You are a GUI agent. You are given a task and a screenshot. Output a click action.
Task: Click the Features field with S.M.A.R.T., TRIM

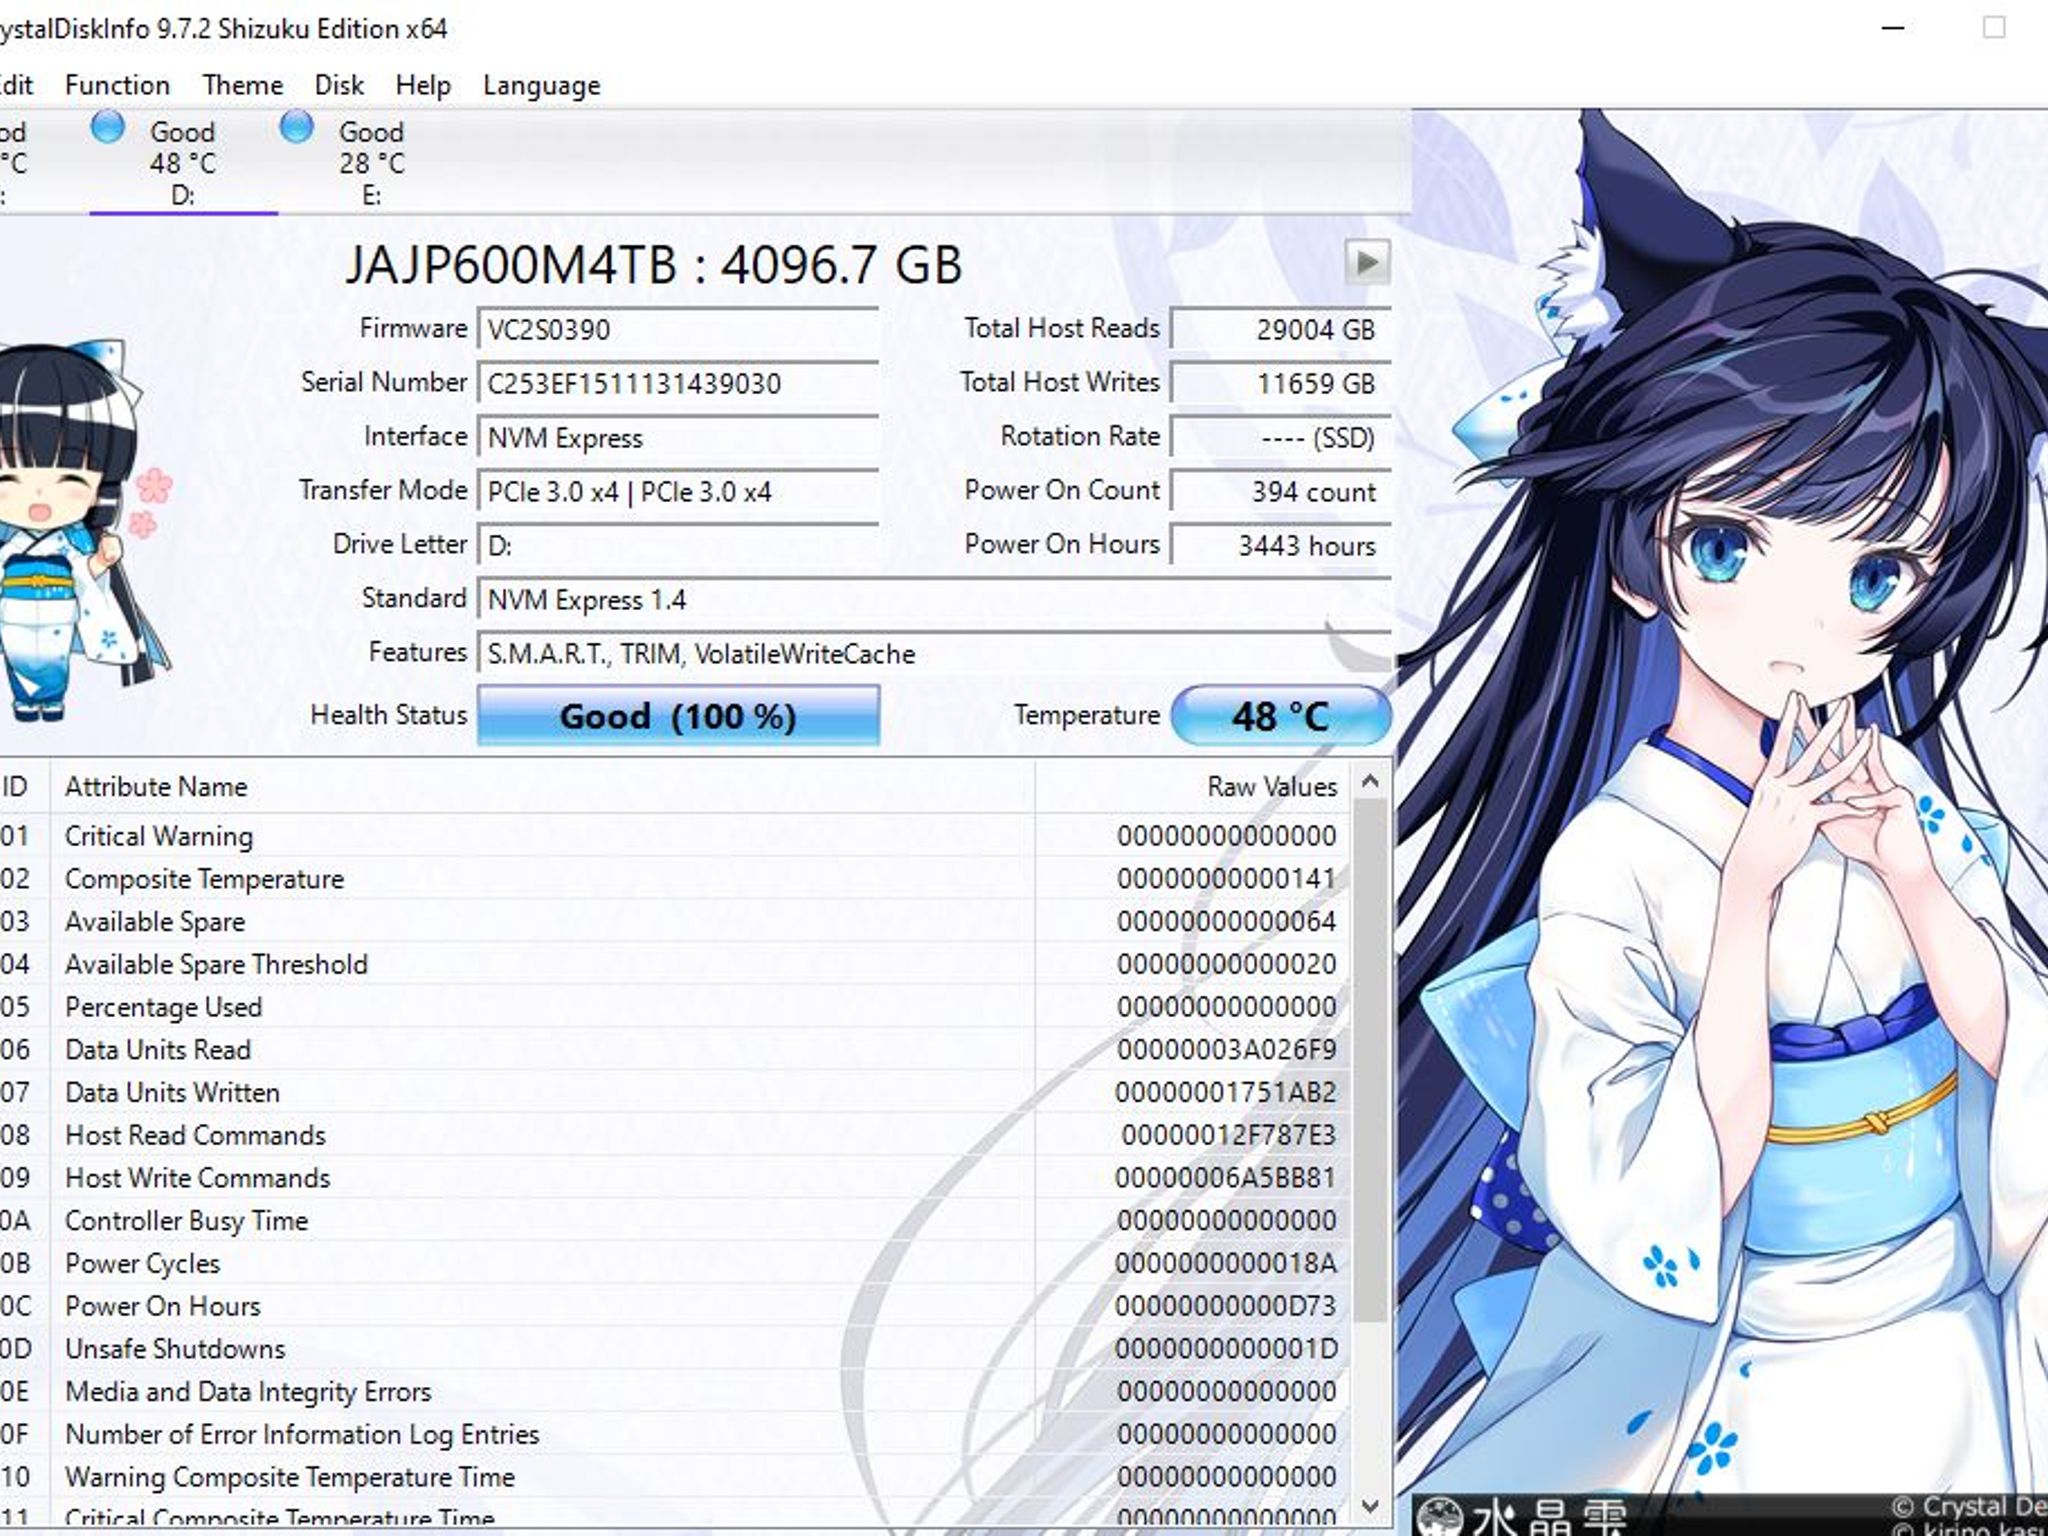coord(934,653)
